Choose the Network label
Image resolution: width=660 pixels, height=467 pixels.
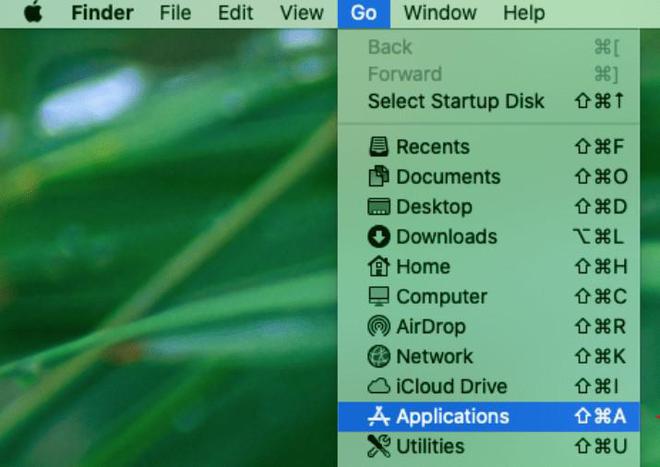pyautogui.click(x=434, y=357)
